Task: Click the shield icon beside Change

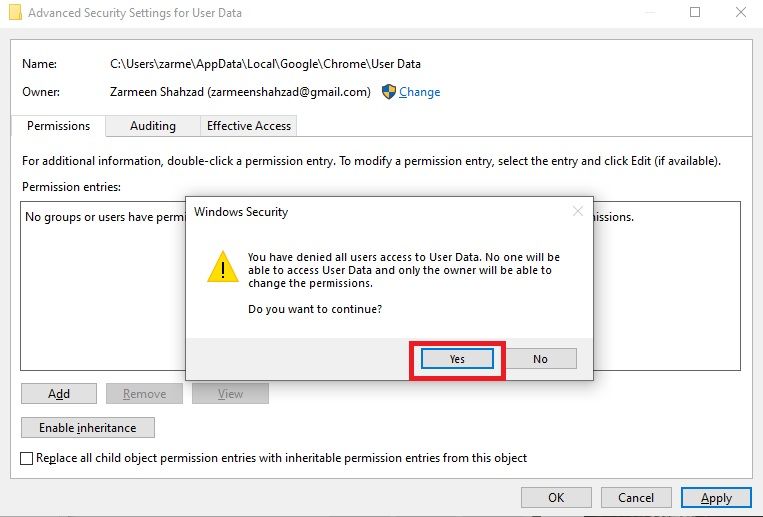Action: point(388,92)
